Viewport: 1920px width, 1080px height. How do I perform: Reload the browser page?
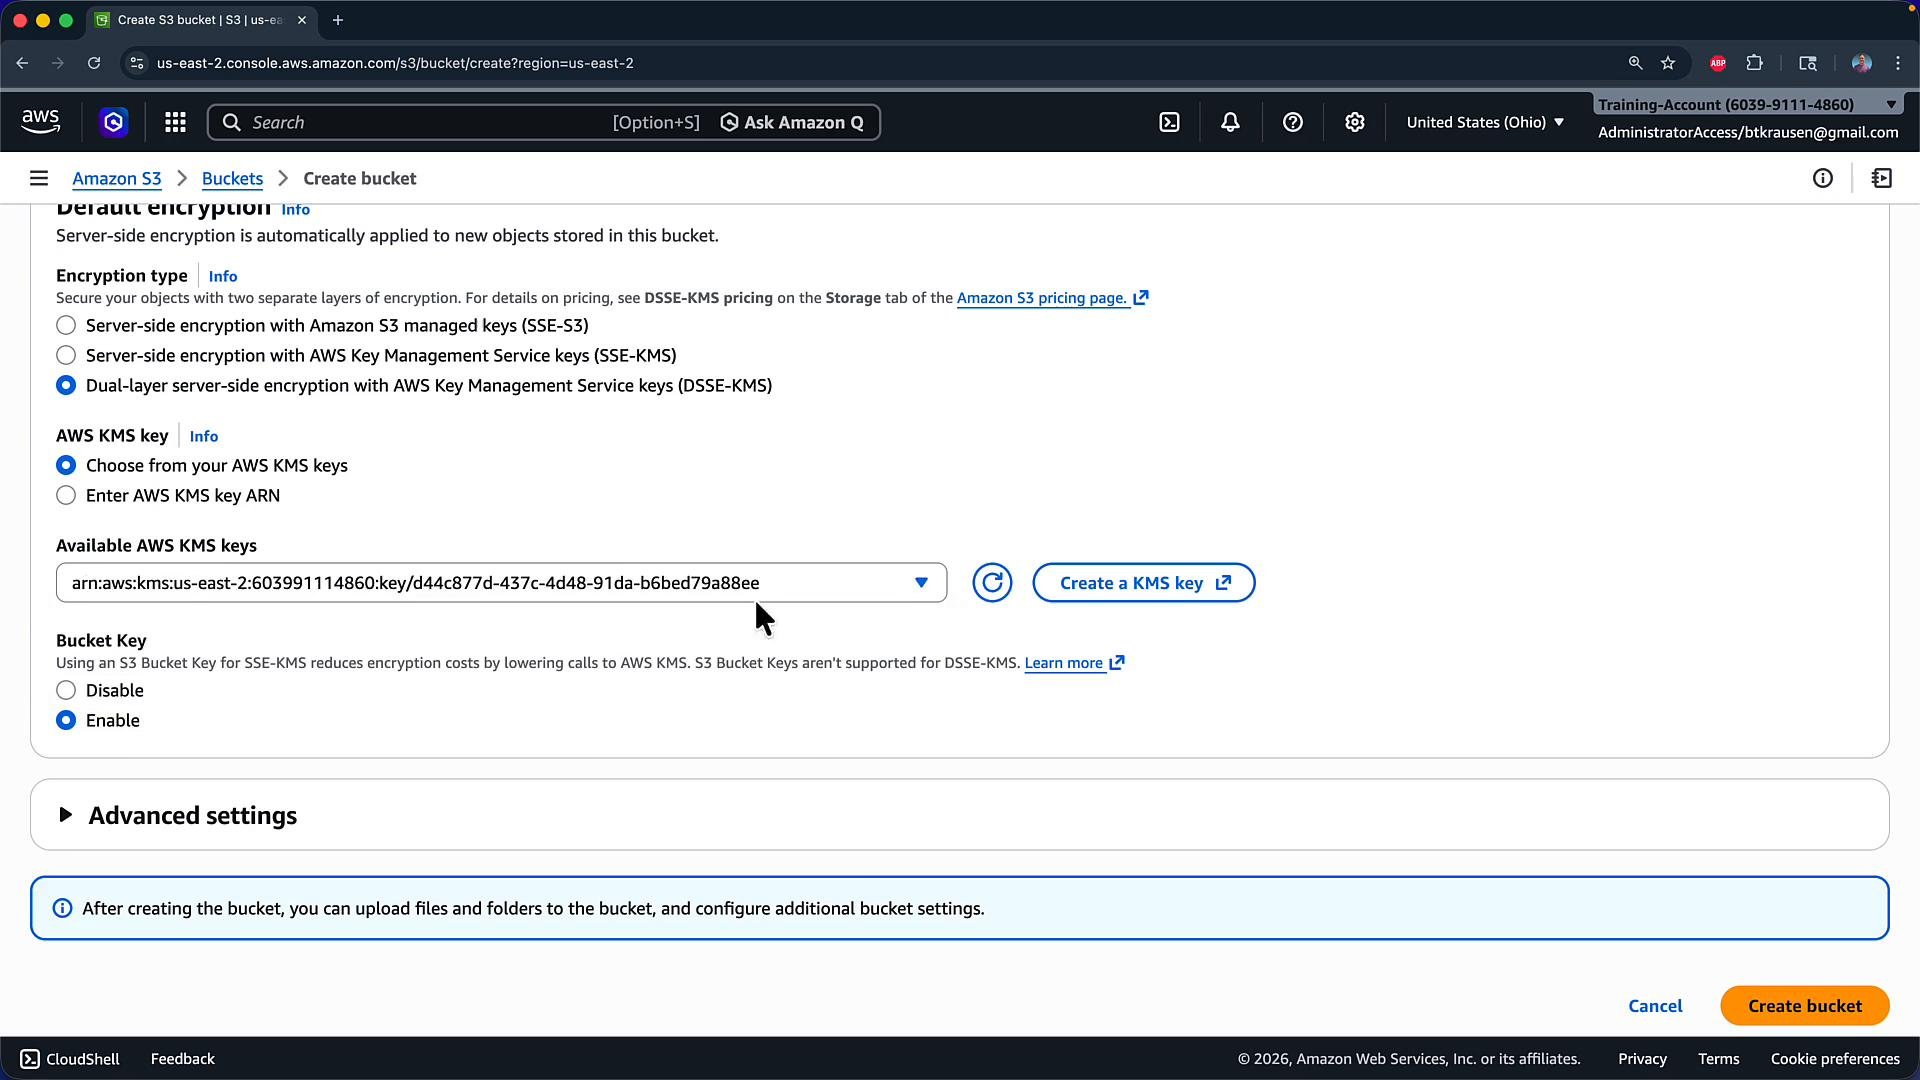(x=94, y=63)
